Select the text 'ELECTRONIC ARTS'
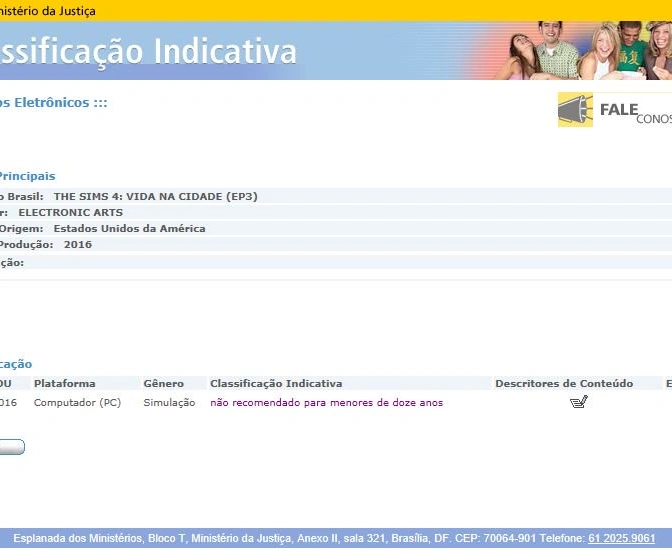Screen dimensions: 672x552 tap(71, 213)
